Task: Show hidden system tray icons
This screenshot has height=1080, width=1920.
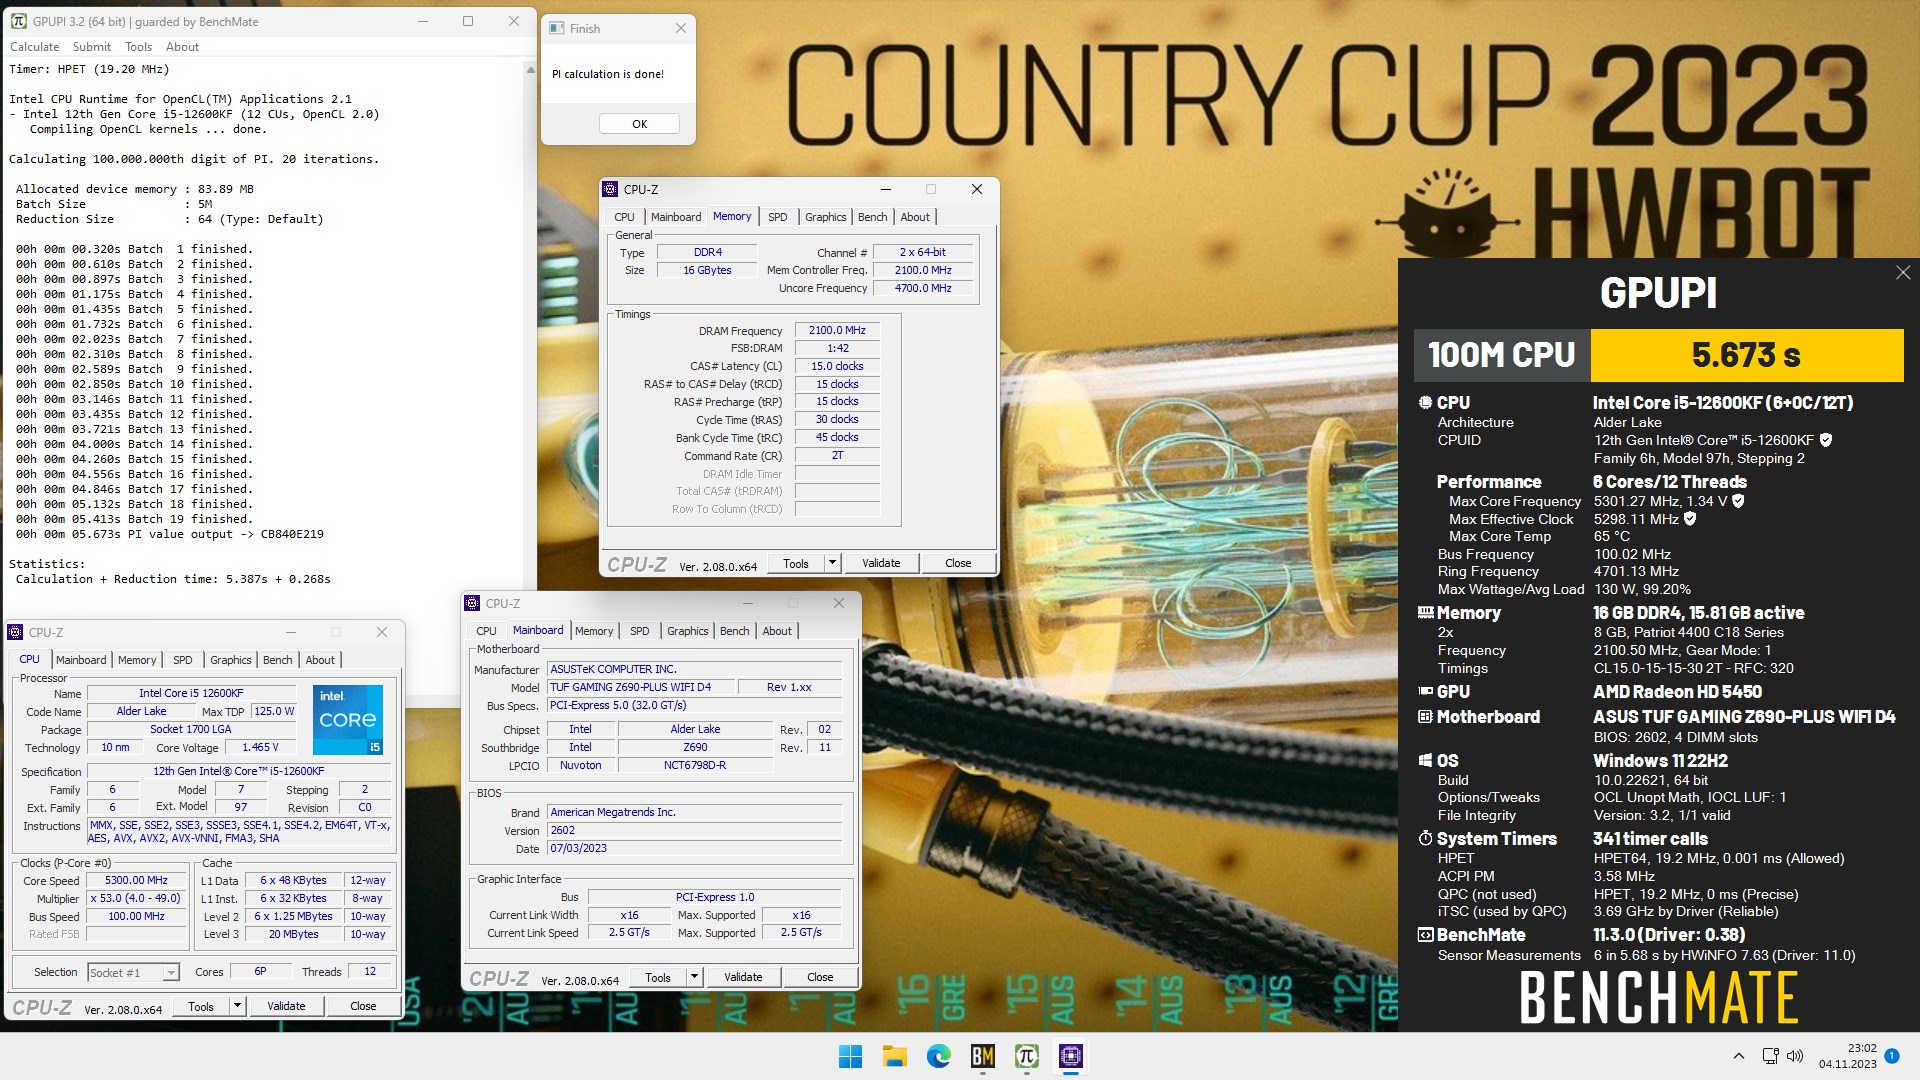Action: pos(1738,1056)
